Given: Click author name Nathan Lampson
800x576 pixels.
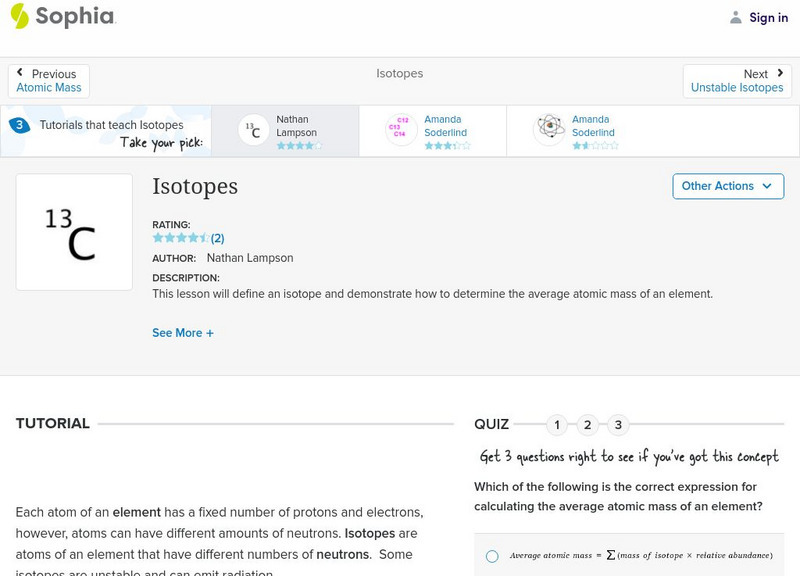Looking at the screenshot, I should pos(250,258).
